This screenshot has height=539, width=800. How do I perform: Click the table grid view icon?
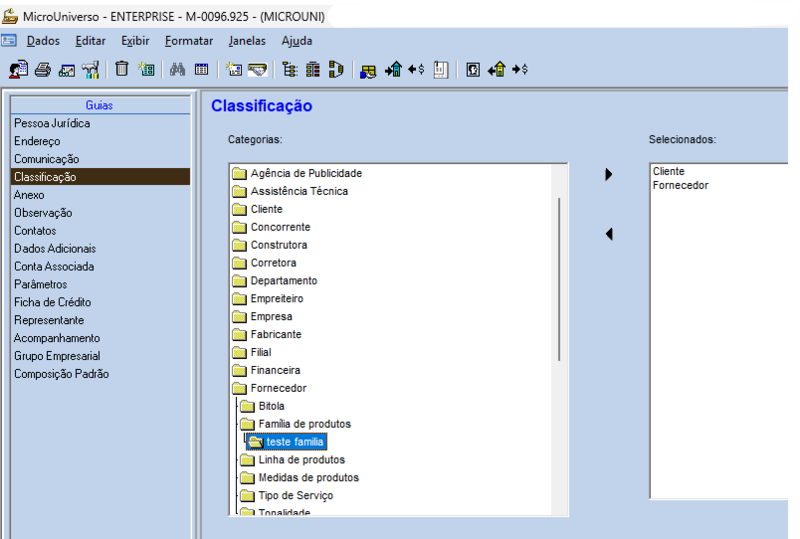tap(202, 69)
